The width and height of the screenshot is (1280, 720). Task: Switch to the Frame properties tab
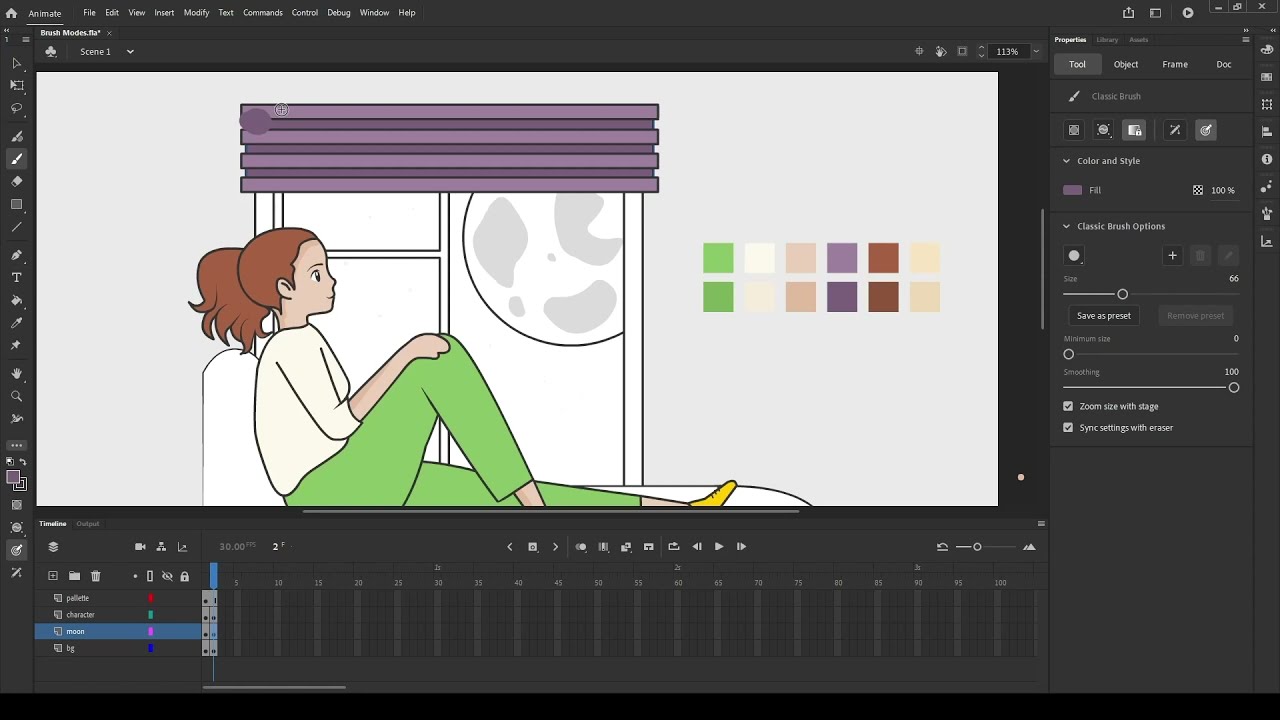pyautogui.click(x=1175, y=64)
